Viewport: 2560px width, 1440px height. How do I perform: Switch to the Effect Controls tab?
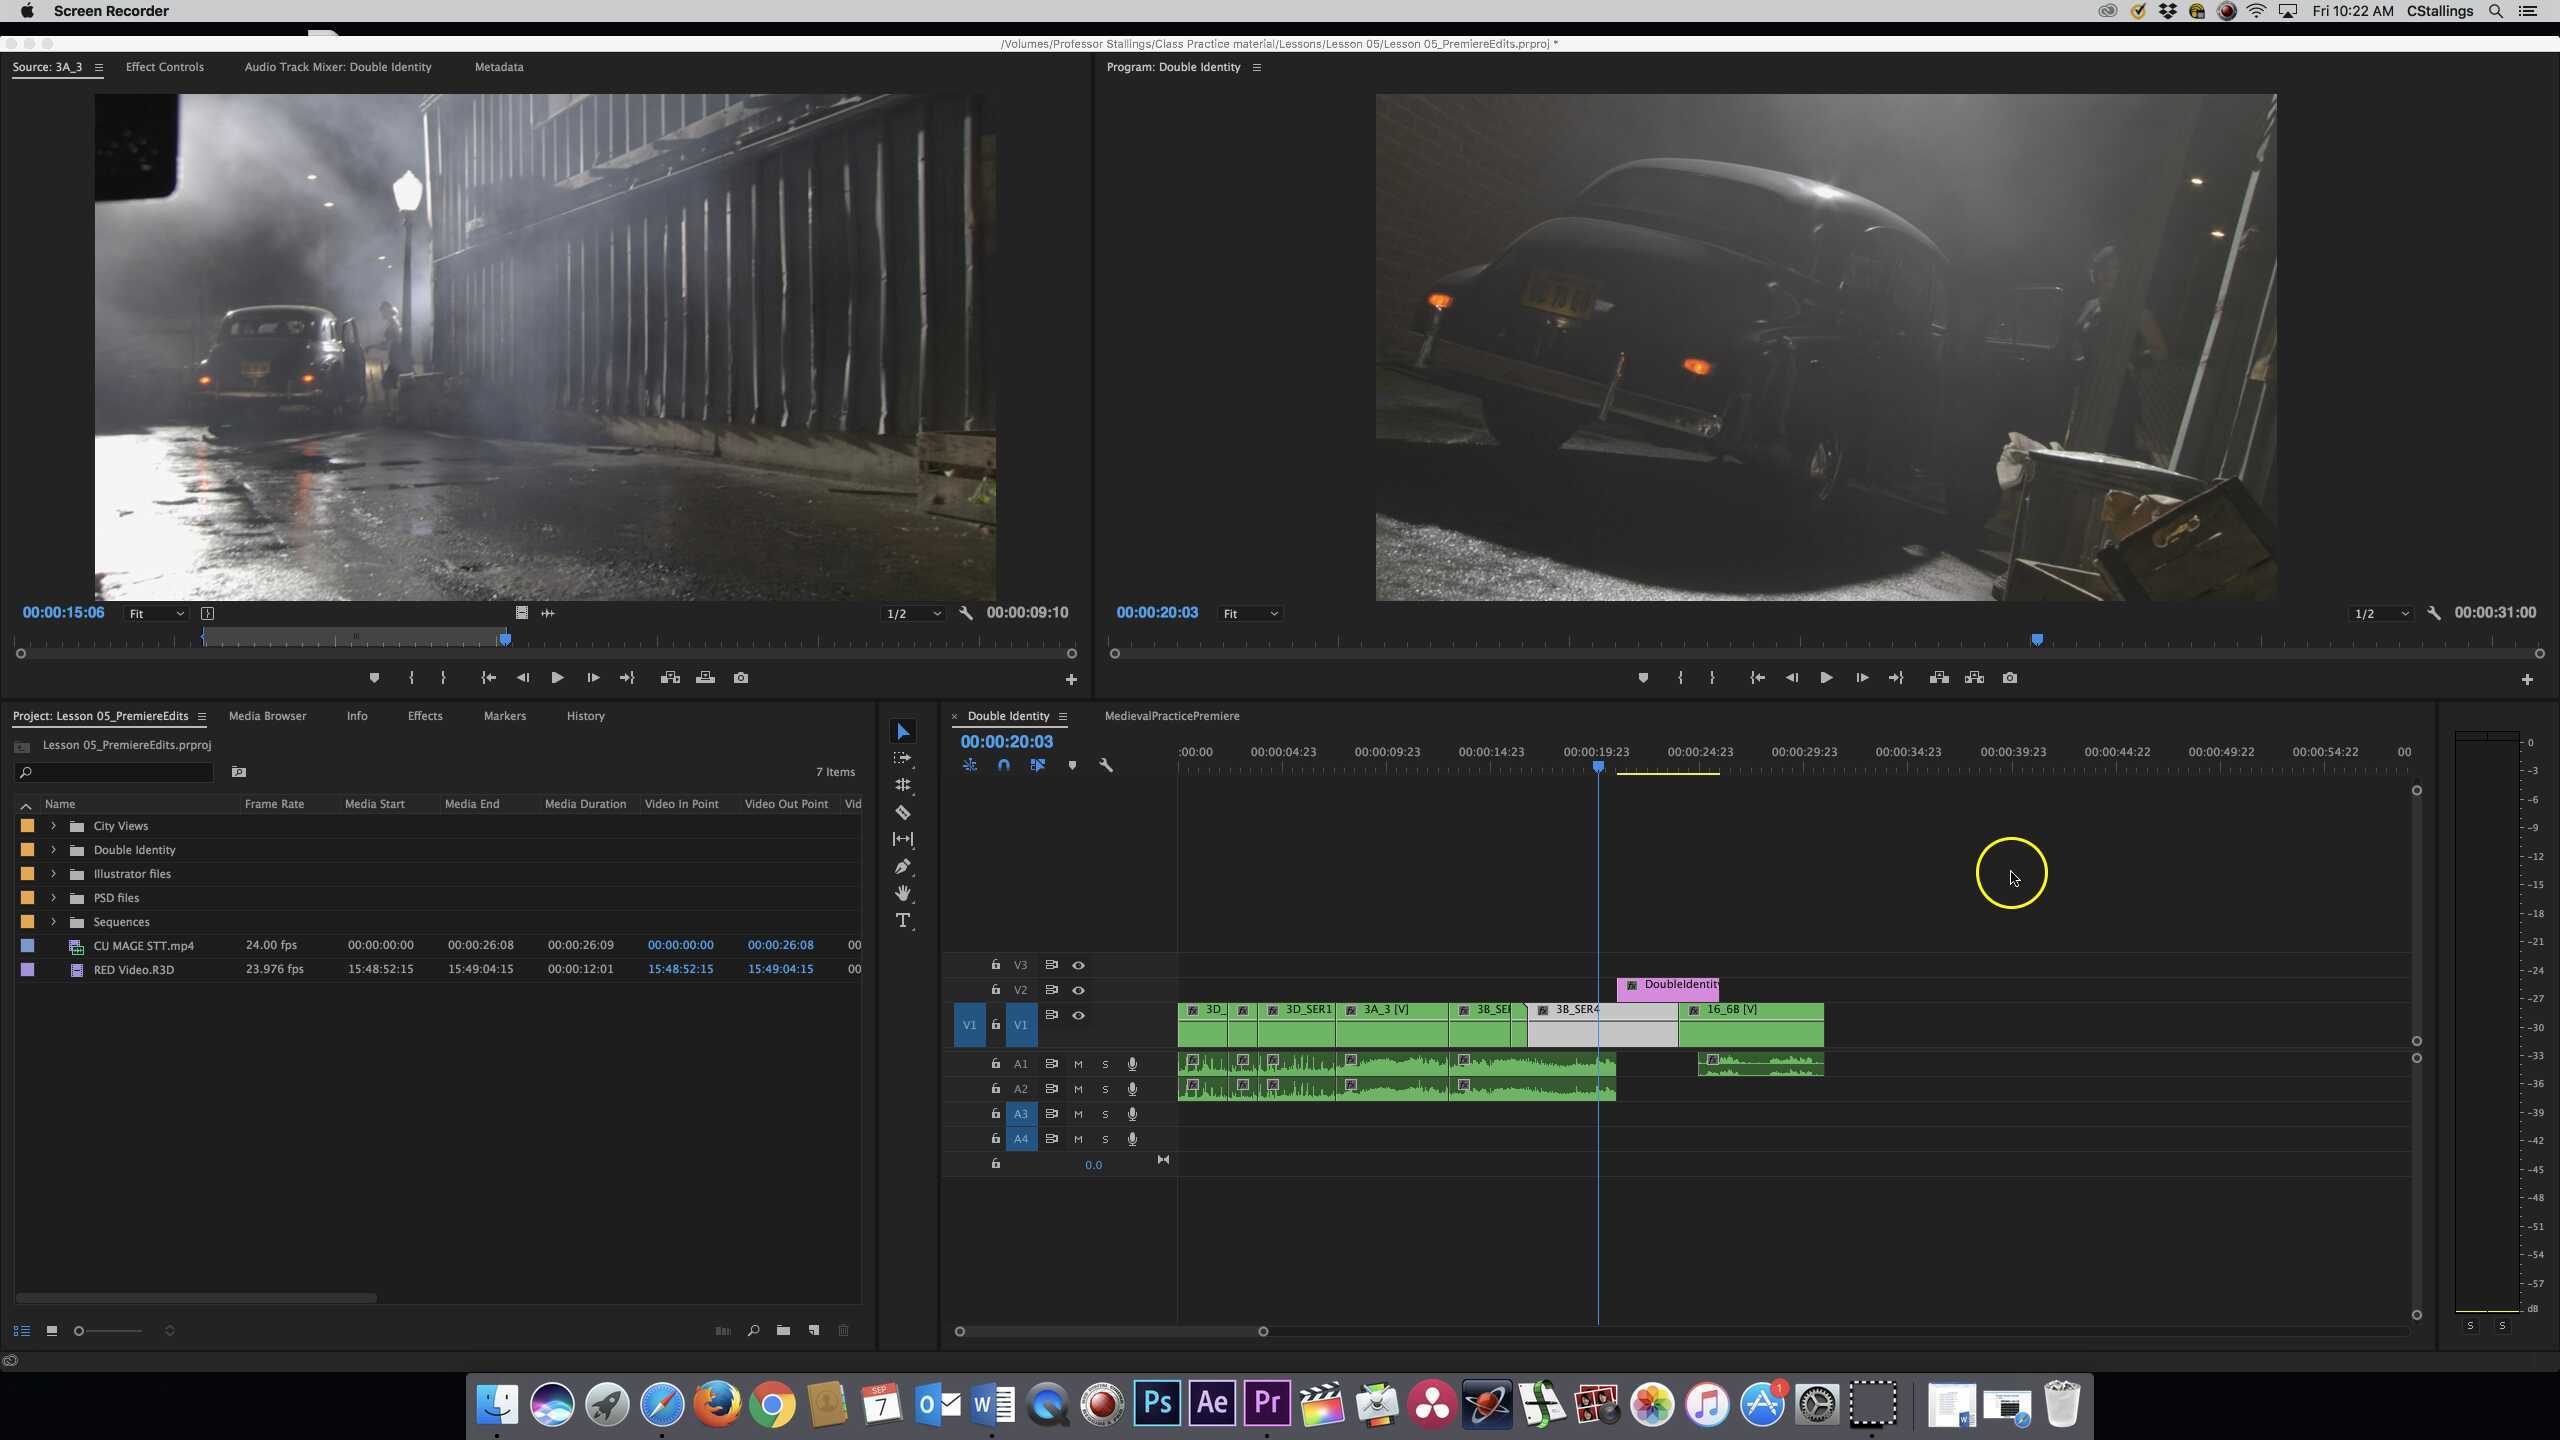tap(164, 67)
